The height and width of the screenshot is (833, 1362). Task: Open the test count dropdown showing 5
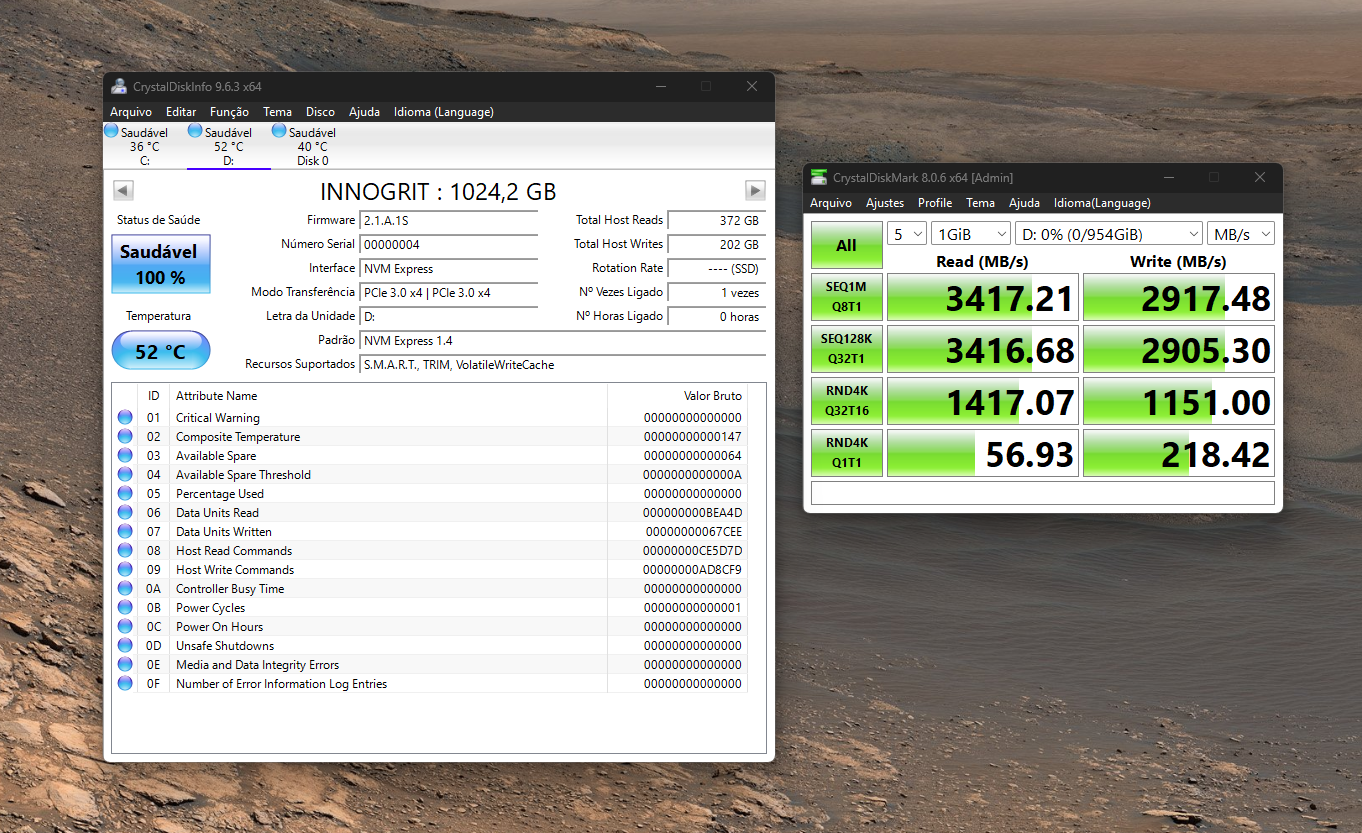907,233
